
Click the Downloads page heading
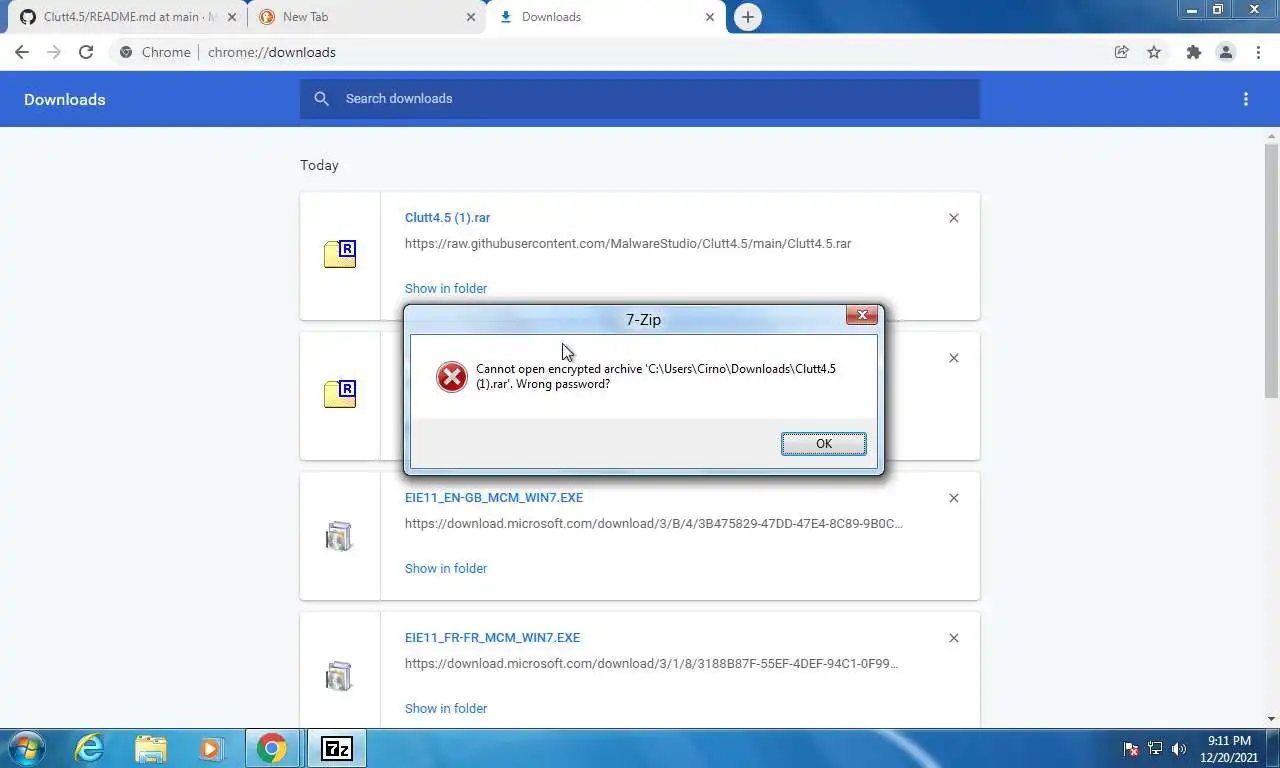click(x=65, y=99)
